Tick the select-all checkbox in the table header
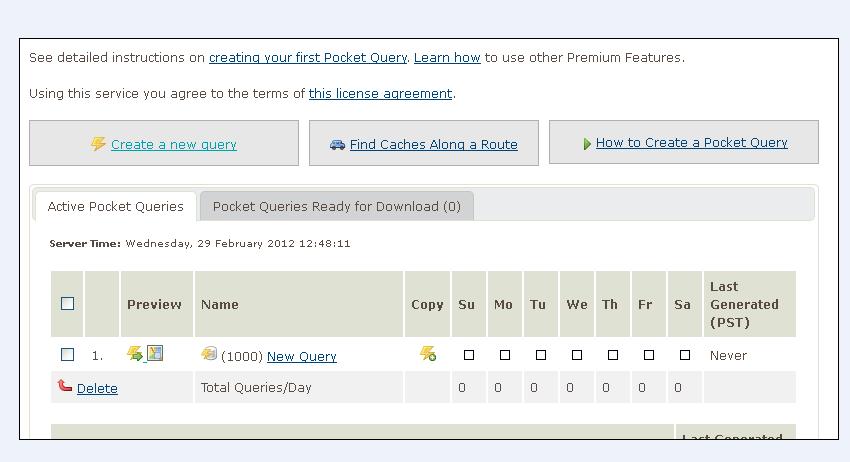The image size is (850, 462). point(67,304)
